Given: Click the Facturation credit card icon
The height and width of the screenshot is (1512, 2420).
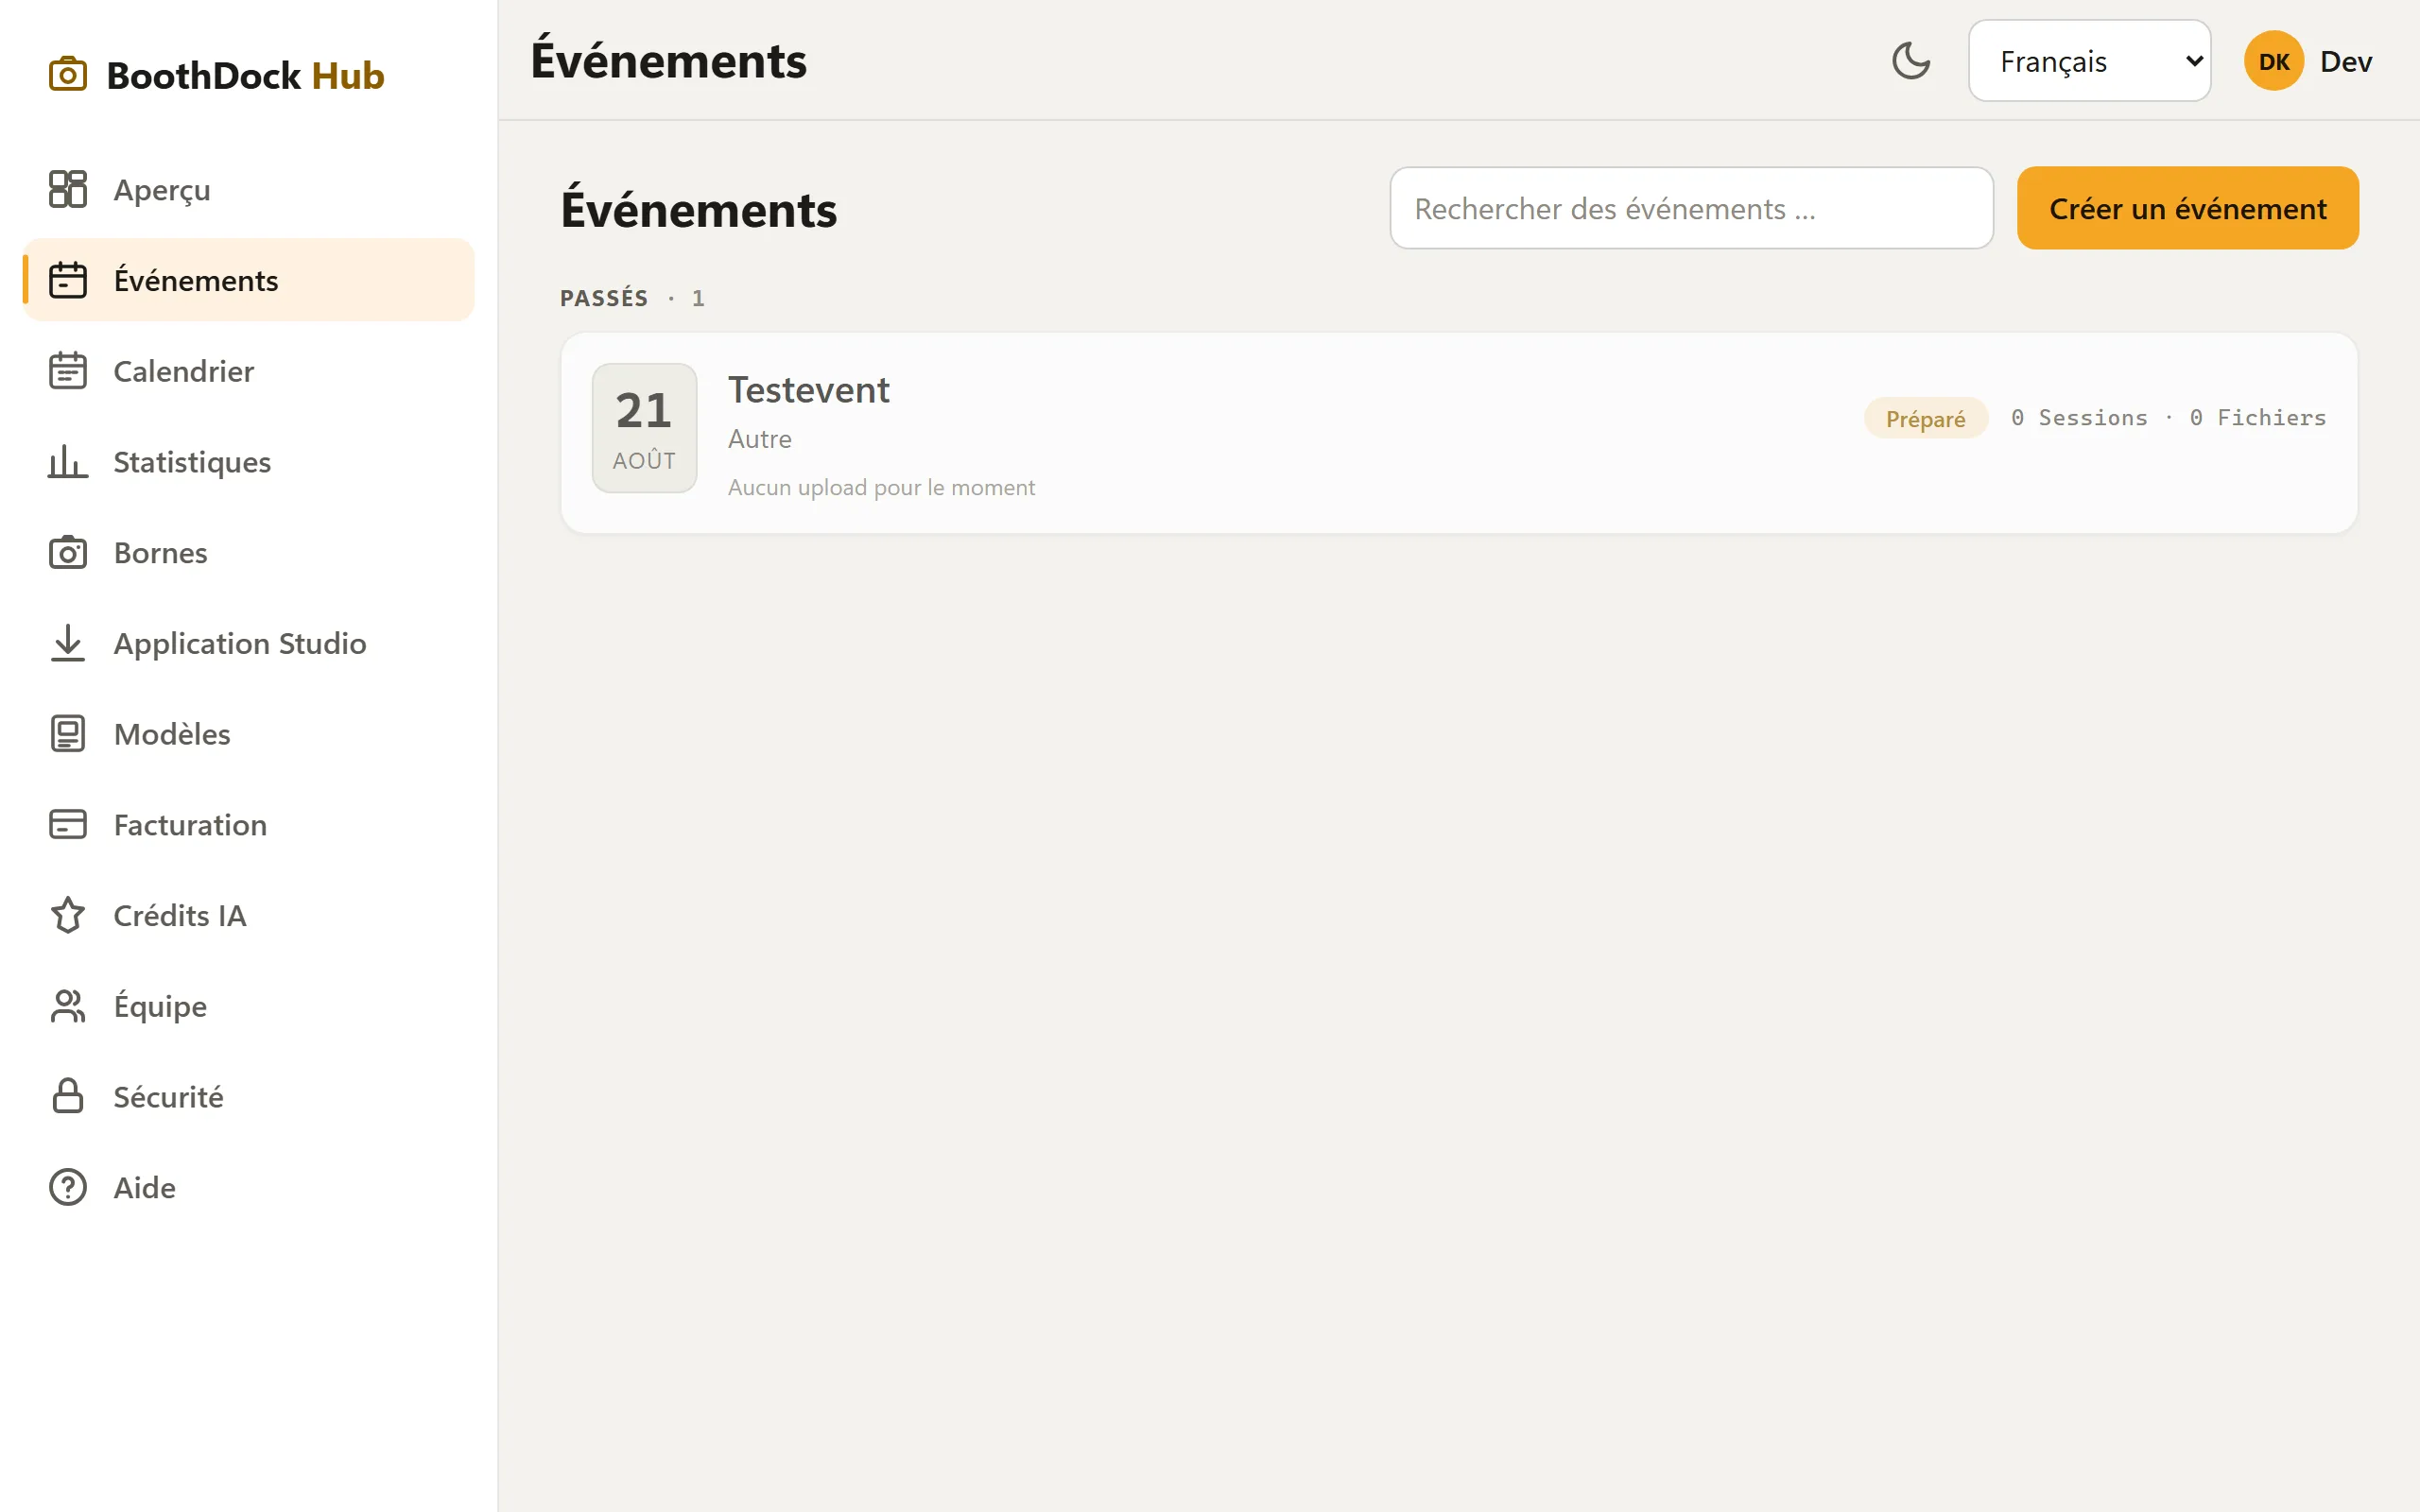Looking at the screenshot, I should 68,825.
